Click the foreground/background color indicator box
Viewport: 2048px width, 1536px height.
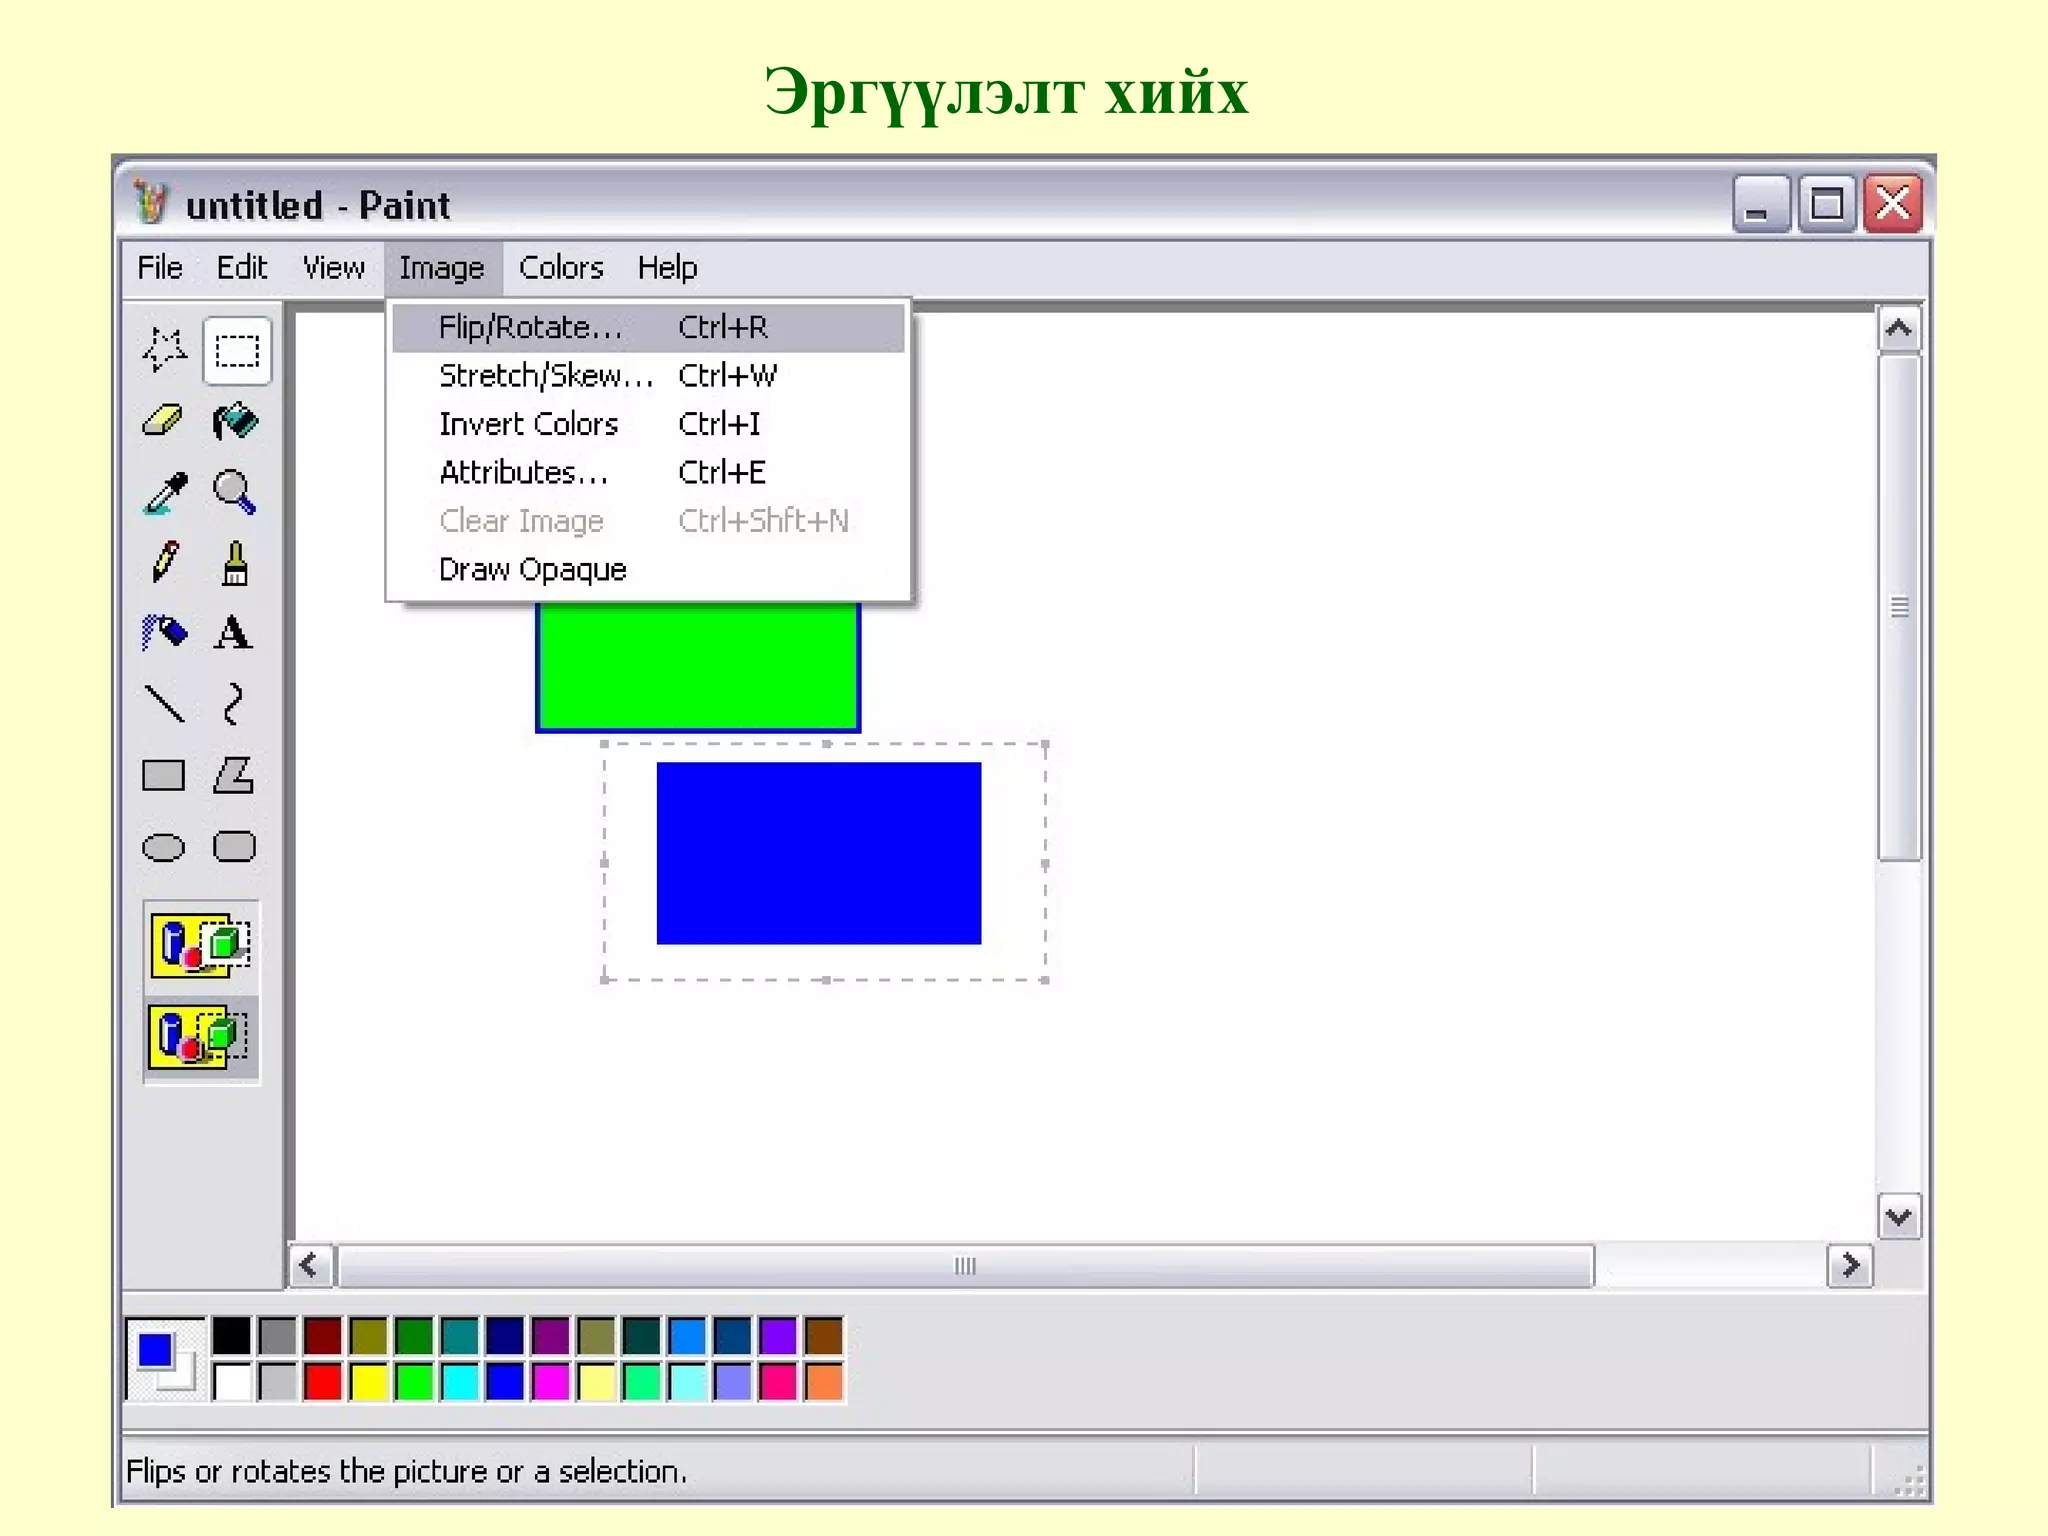pyautogui.click(x=165, y=1358)
